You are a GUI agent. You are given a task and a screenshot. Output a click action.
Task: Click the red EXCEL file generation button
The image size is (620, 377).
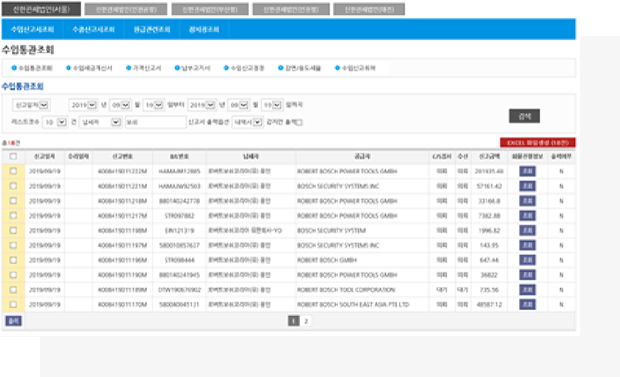pos(538,142)
